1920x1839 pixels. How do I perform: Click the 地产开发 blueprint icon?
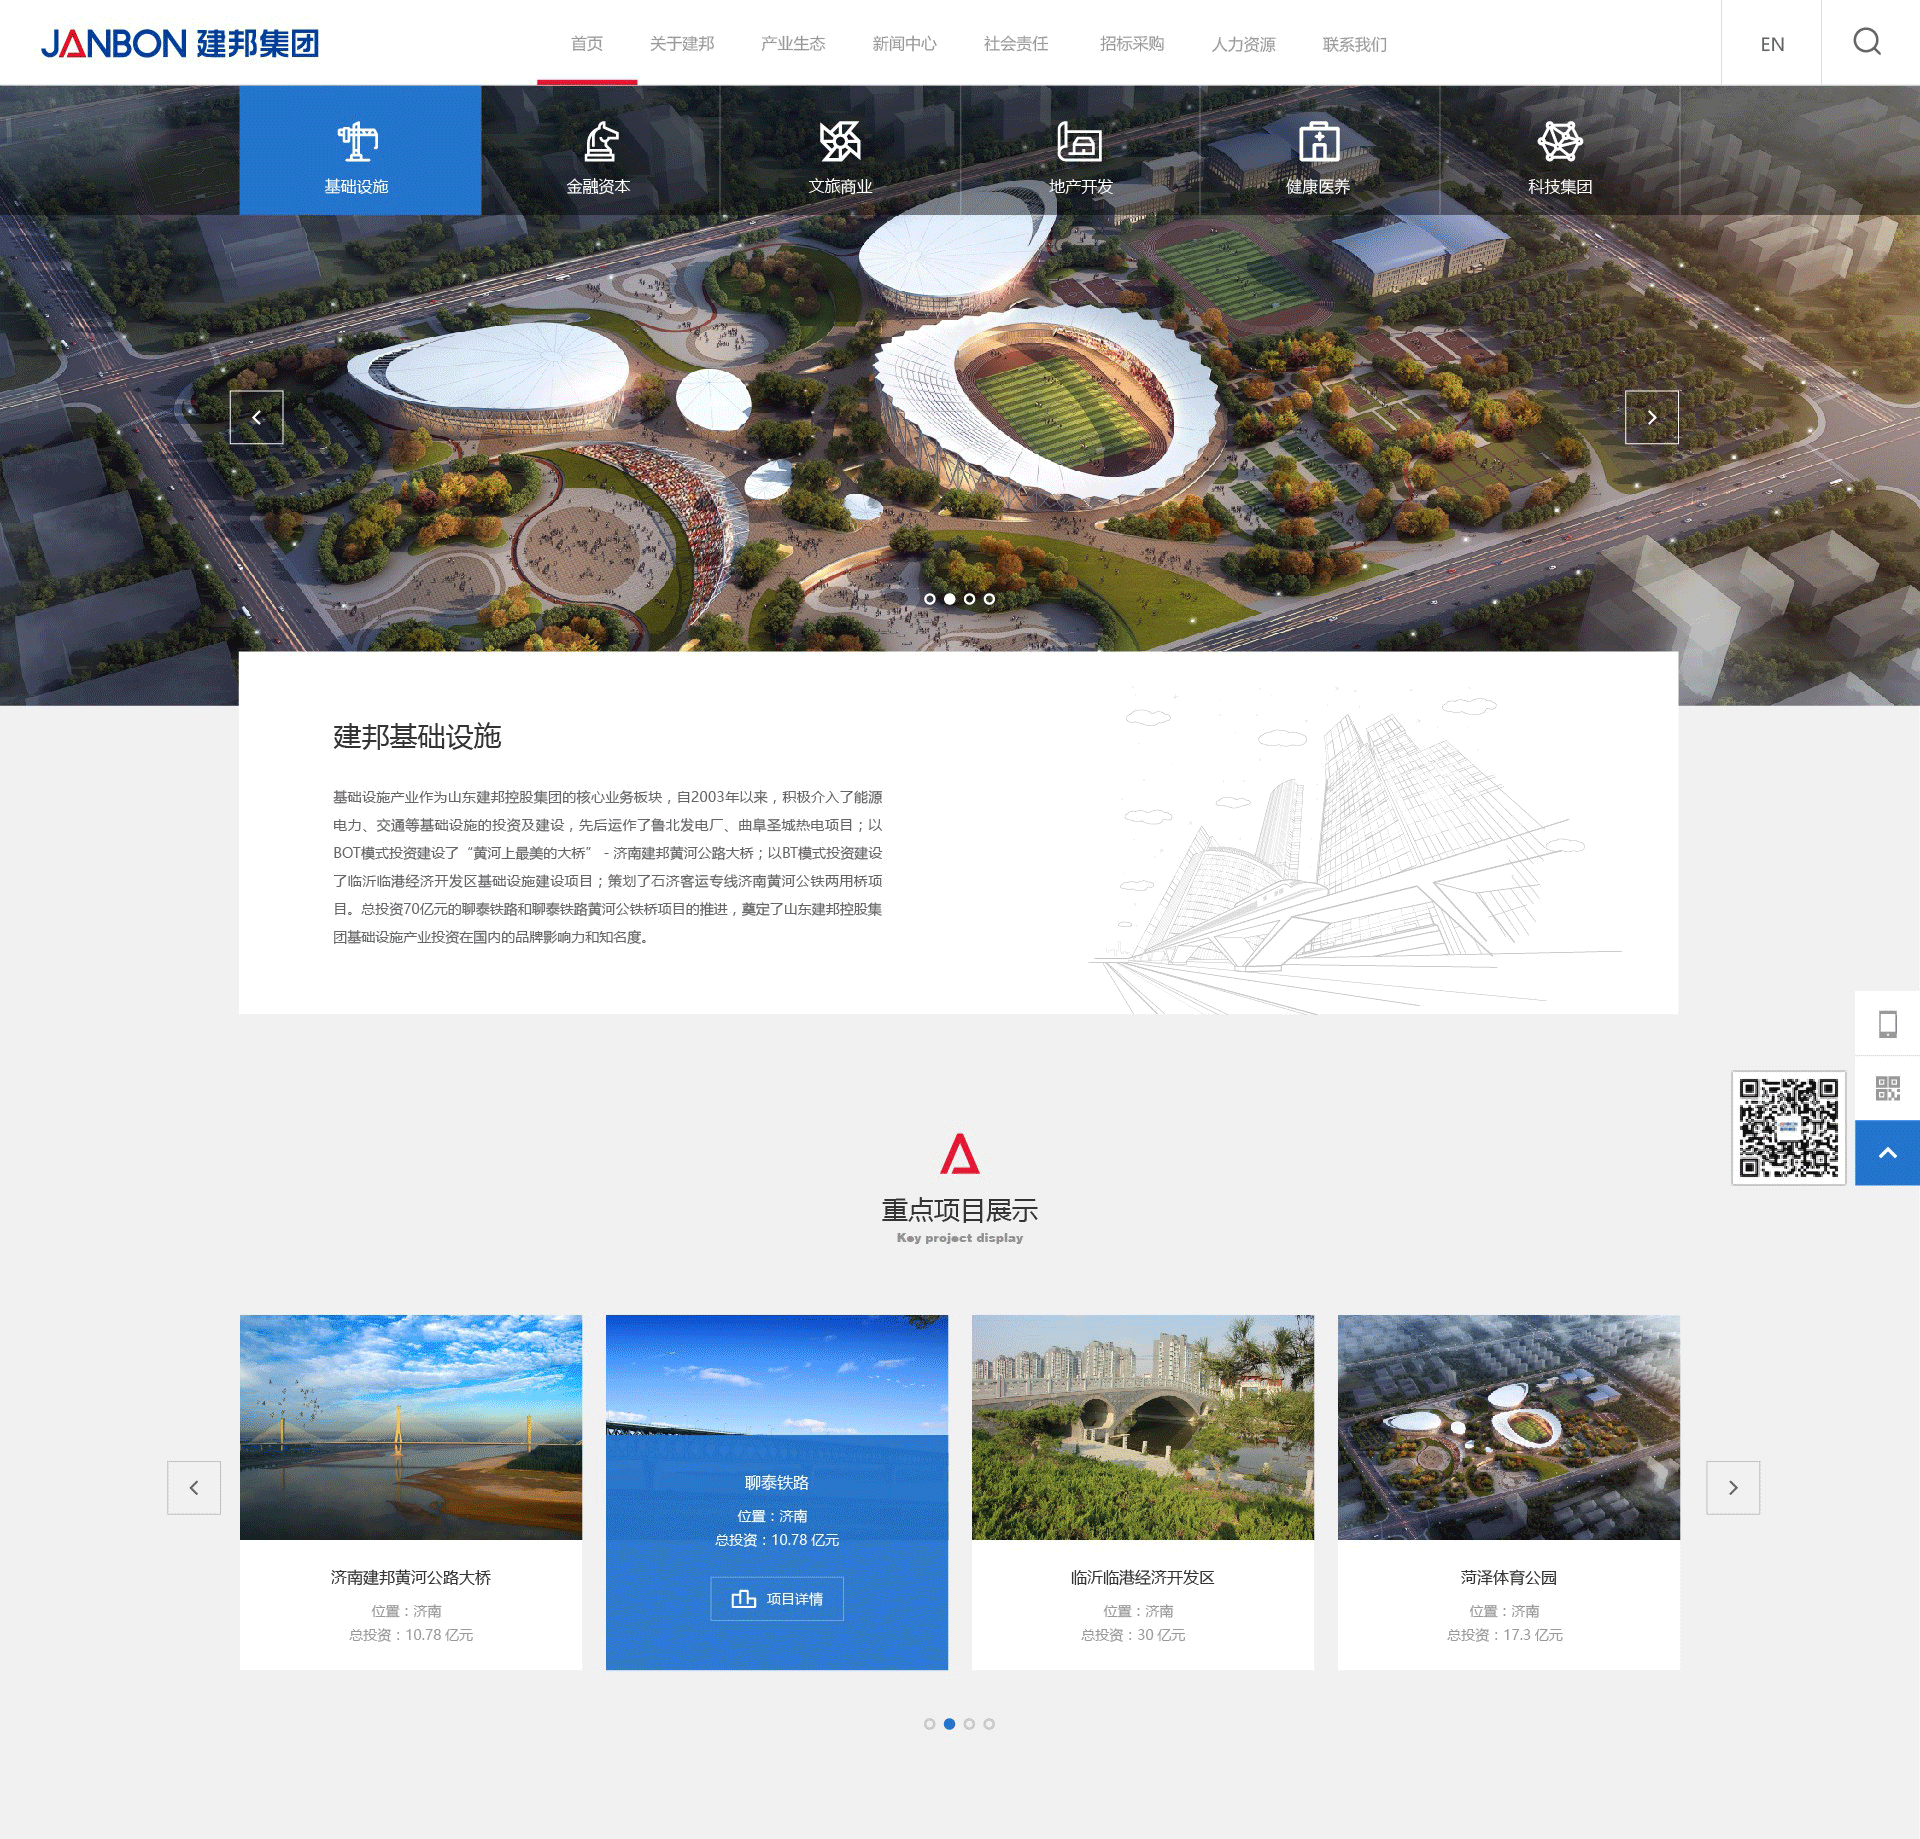tap(1080, 142)
